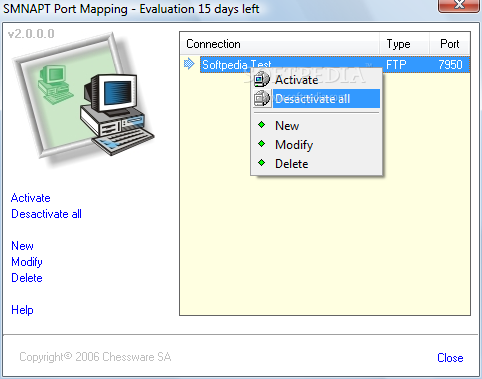482x379 pixels.
Task: Click the blue arrow icon beside Softpedia Test
Action: tap(189, 64)
